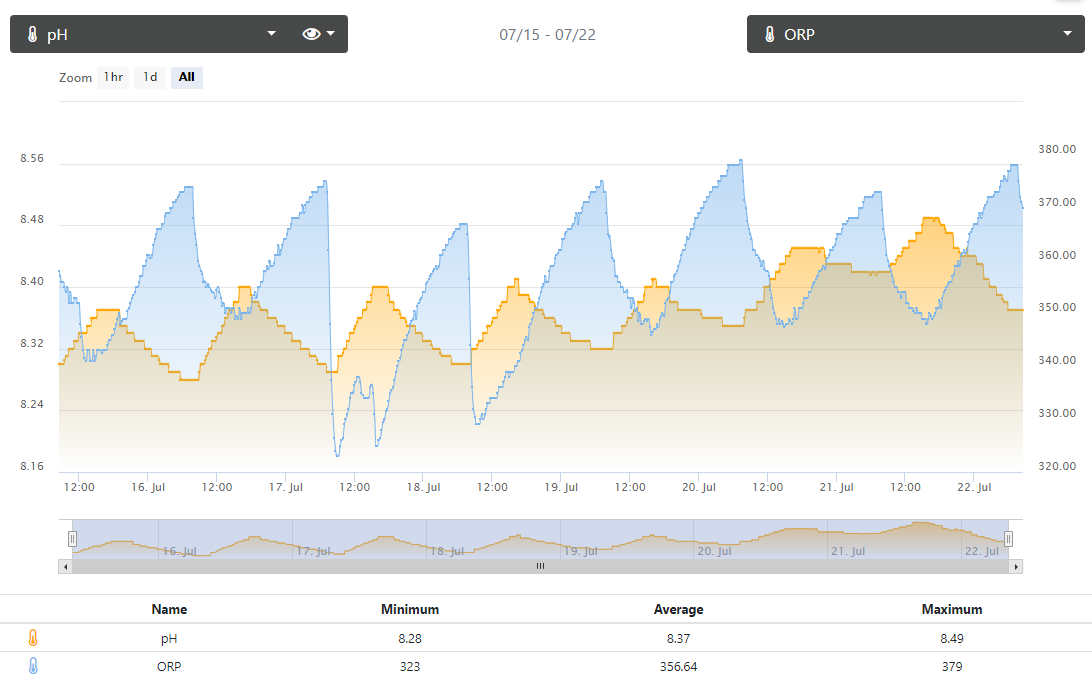Screen dimensions: 1092x693
Task: Click pH minimum value 8.28
Action: [410, 639]
